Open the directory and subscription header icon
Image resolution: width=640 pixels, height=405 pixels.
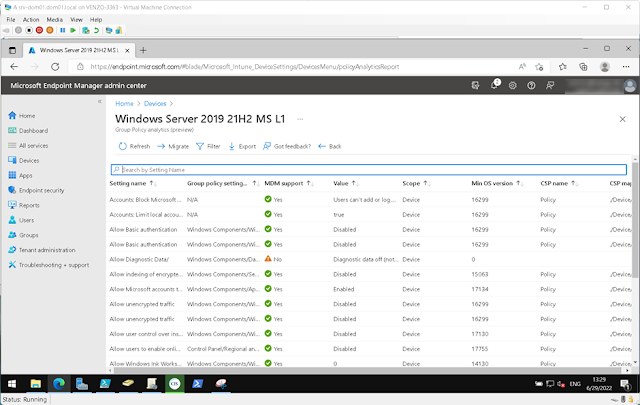tap(475, 85)
